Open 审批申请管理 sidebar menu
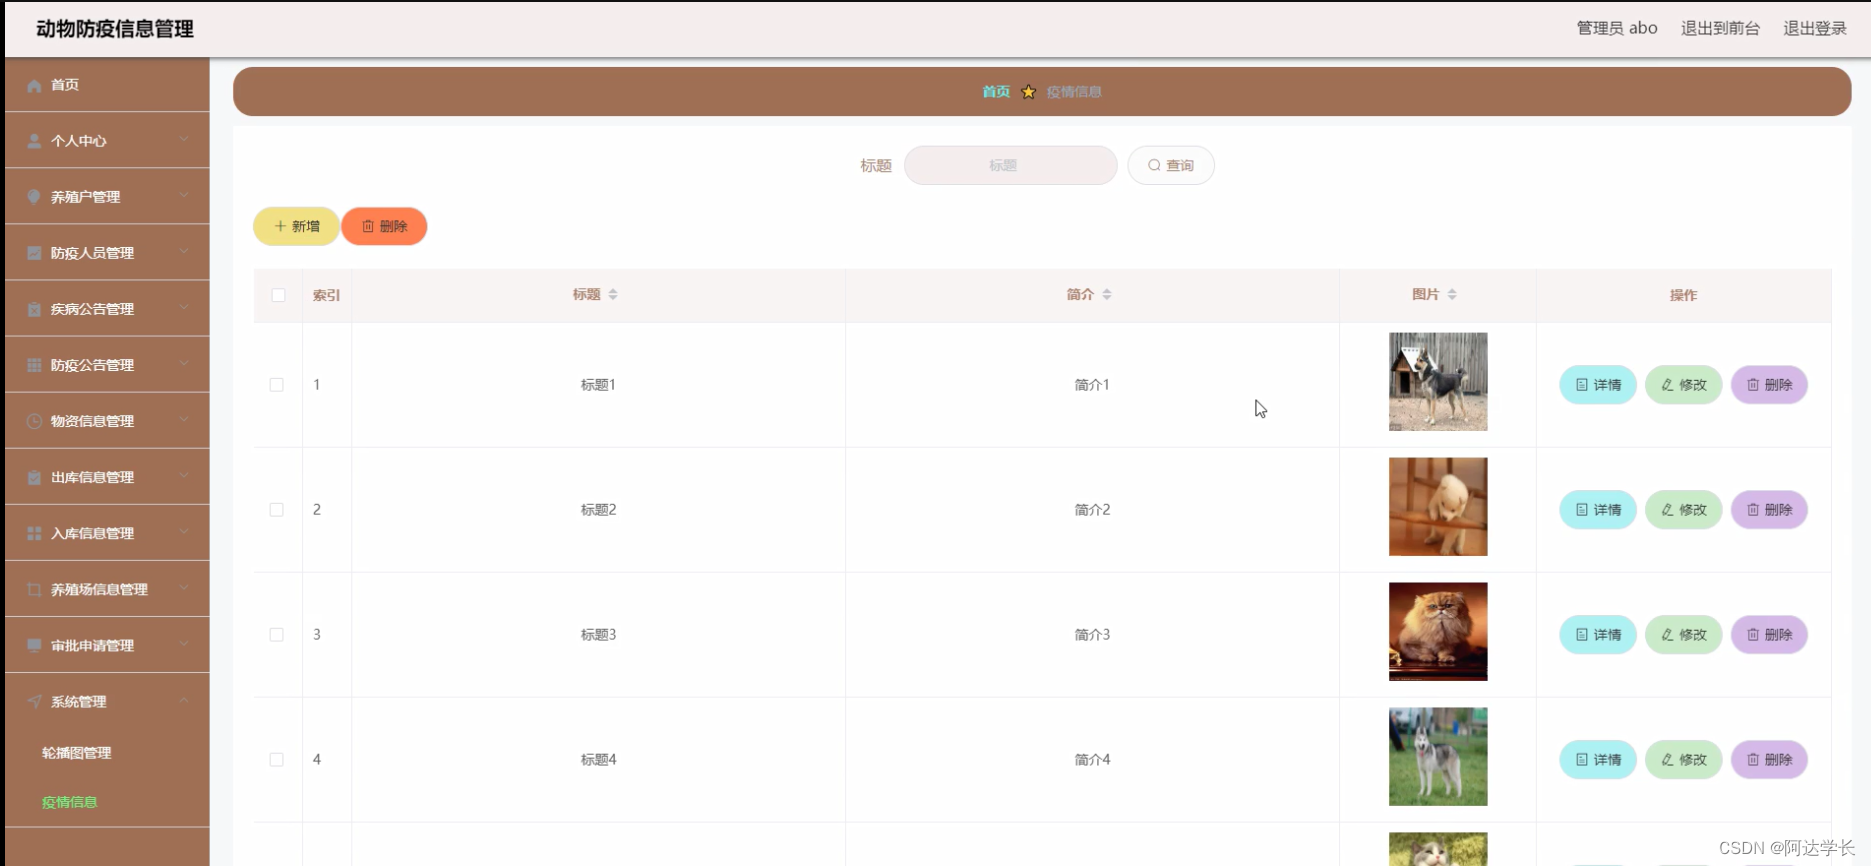The height and width of the screenshot is (866, 1871). [107, 645]
